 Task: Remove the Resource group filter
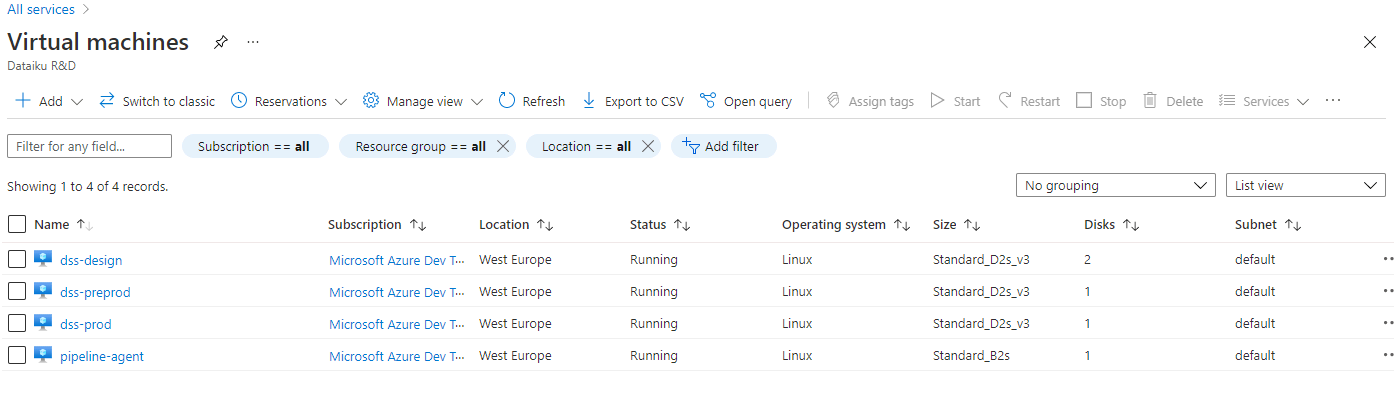pyautogui.click(x=503, y=146)
